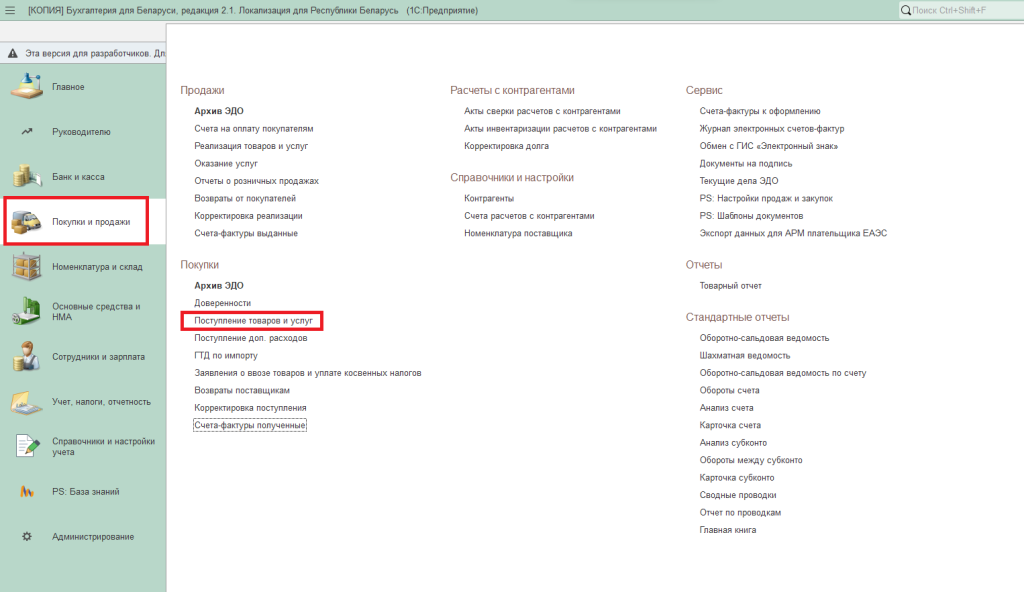Open Акты сверки расчетов с контрагентами
Screen dimensions: 1024x592
(542, 111)
